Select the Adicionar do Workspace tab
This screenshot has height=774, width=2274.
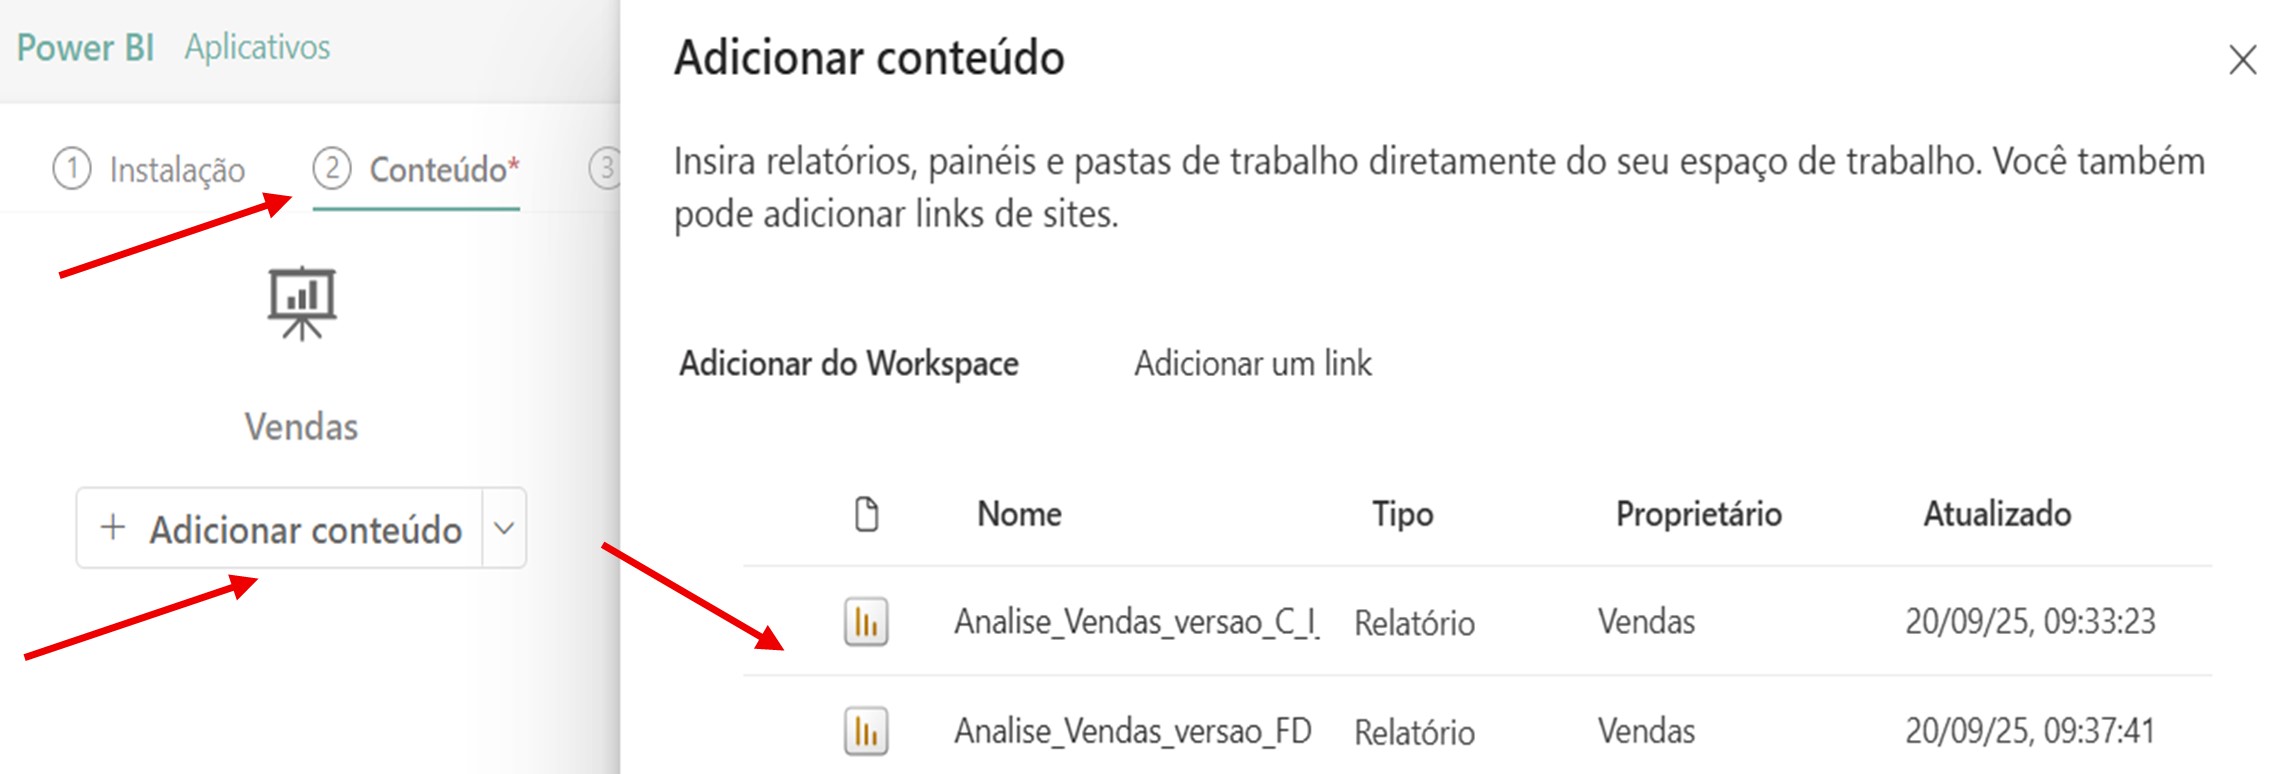[848, 363]
